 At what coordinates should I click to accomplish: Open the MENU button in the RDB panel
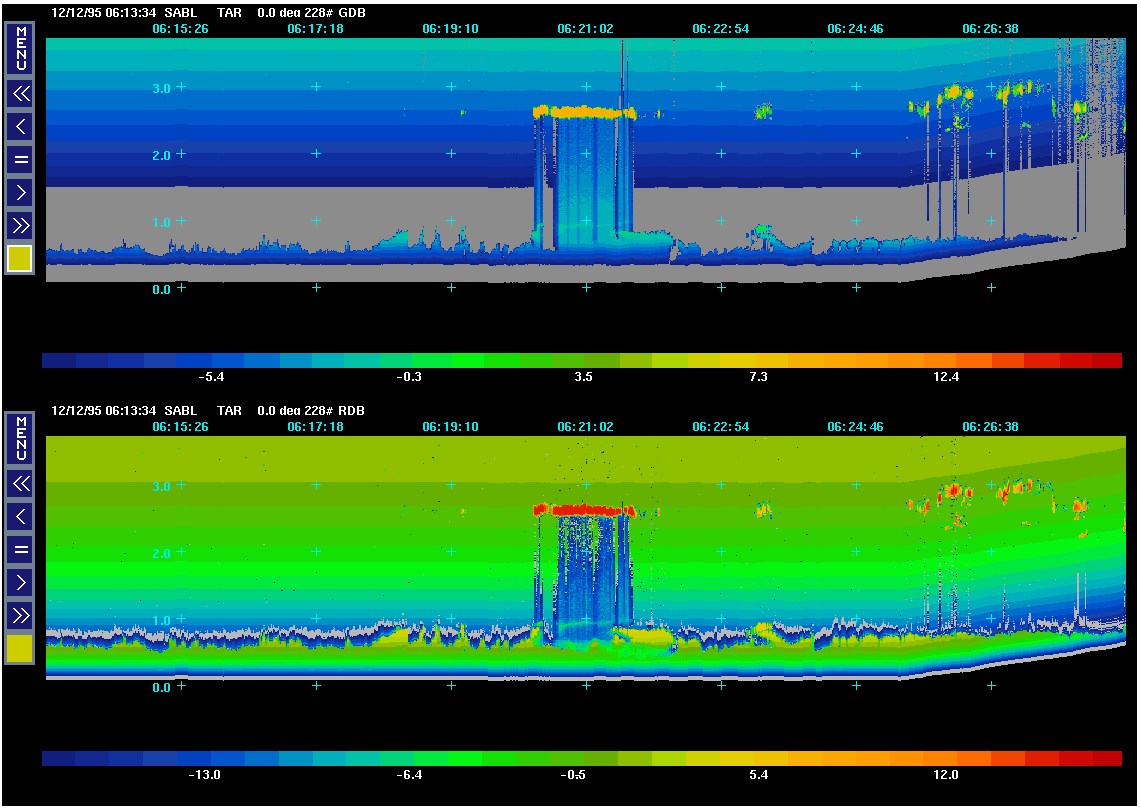coord(21,440)
